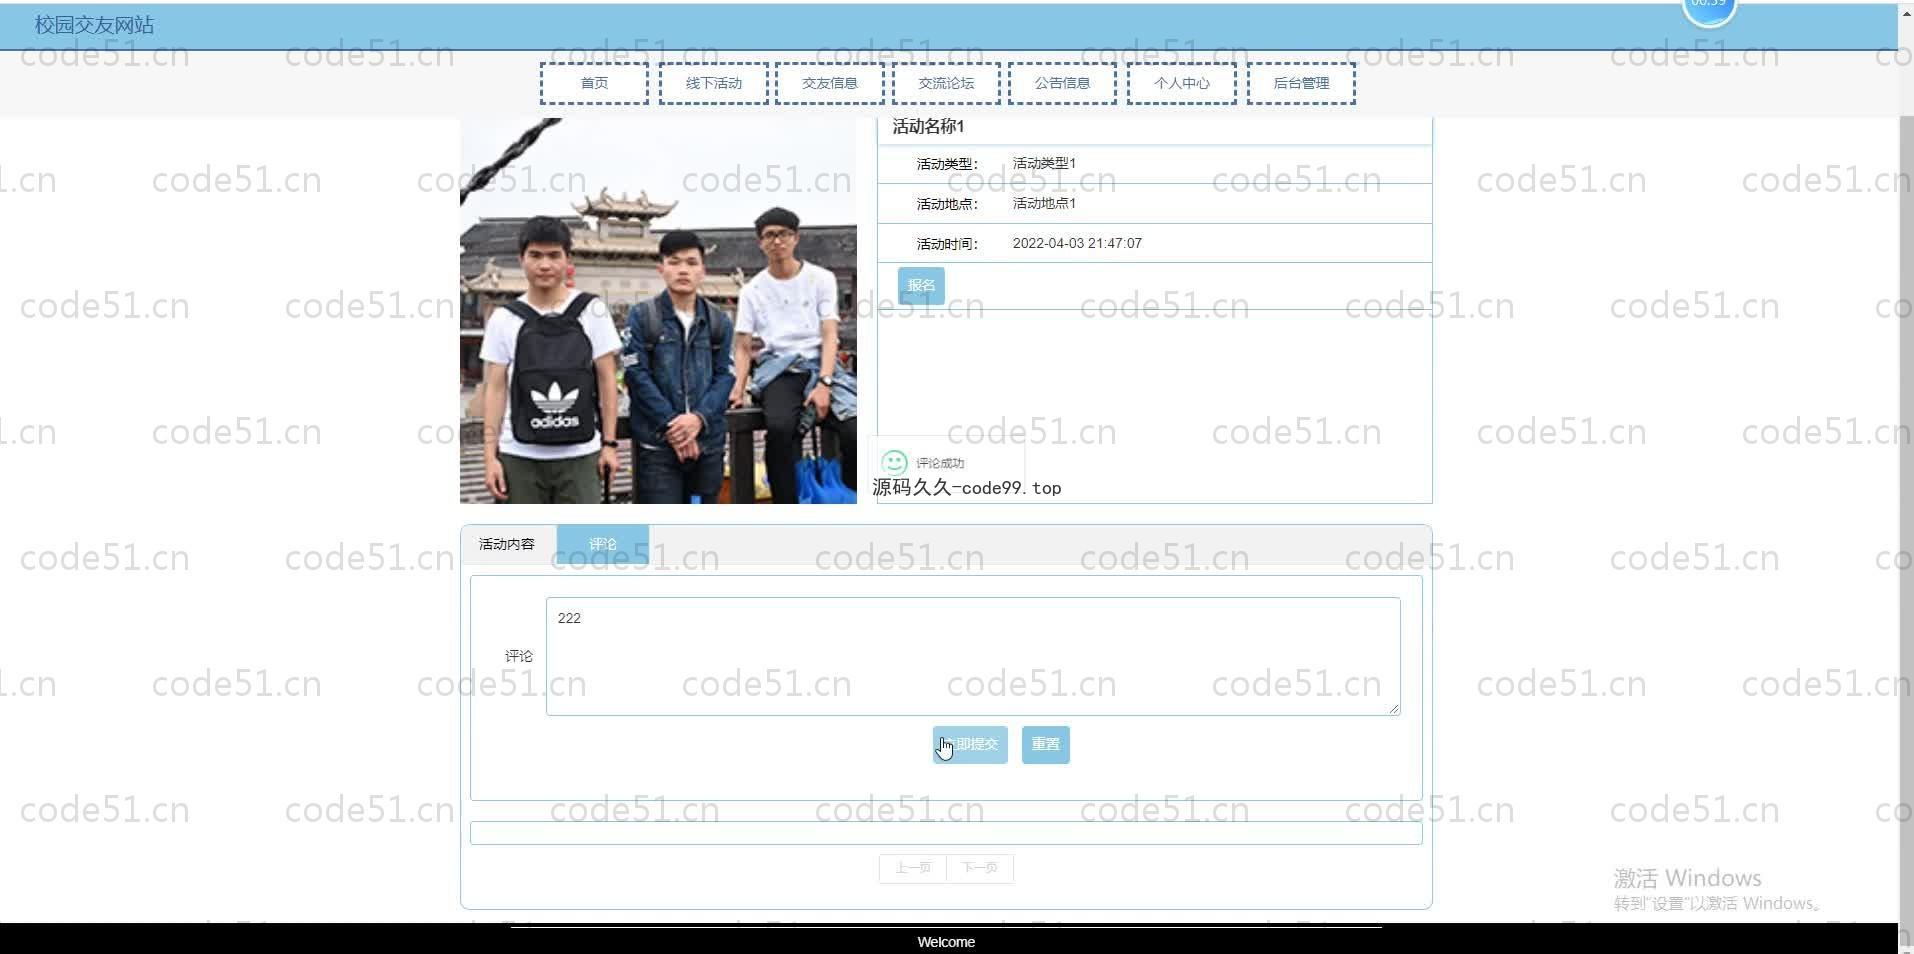The height and width of the screenshot is (954, 1914).
Task: Switch to the 活动内容 tab
Action: (x=507, y=544)
